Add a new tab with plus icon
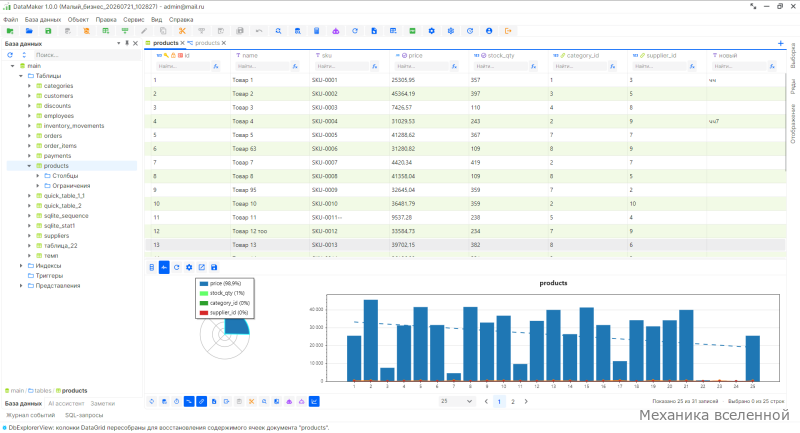800x433 pixels. (x=781, y=43)
